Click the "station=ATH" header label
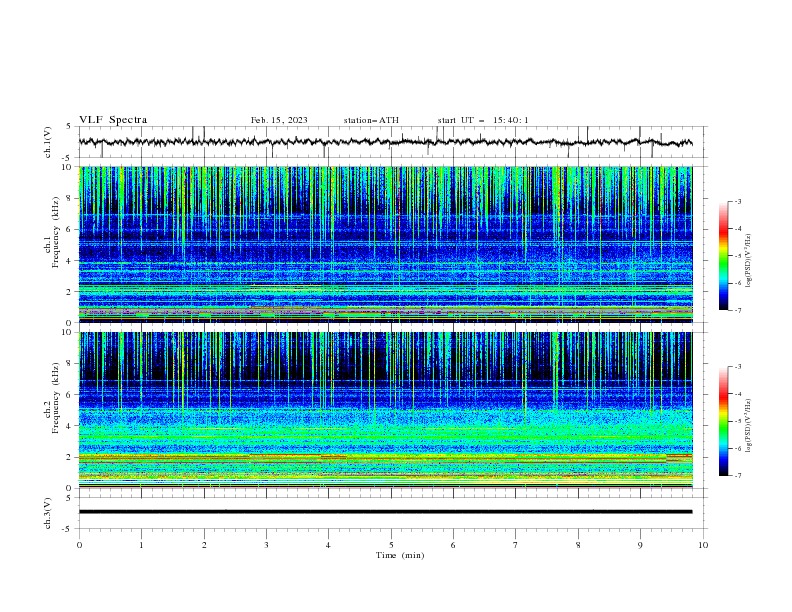Viewport: 792px width, 612px height. (371, 120)
